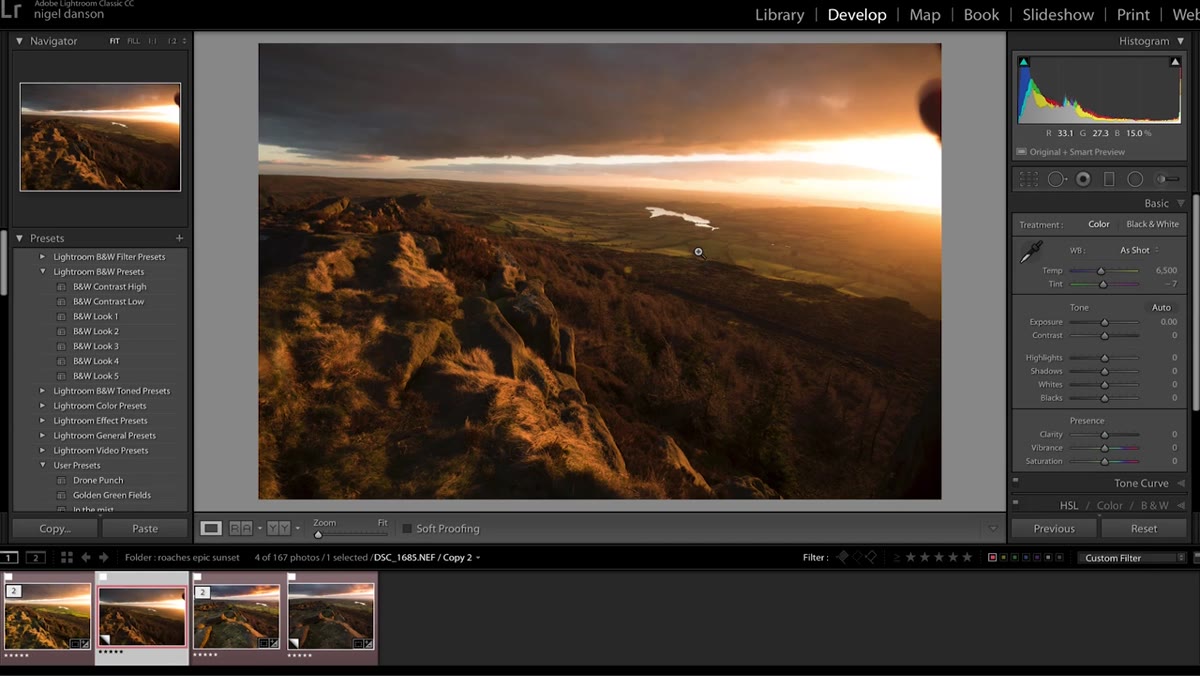1200x676 pixels.
Task: Select second window display button 2
Action: pyautogui.click(x=35, y=557)
